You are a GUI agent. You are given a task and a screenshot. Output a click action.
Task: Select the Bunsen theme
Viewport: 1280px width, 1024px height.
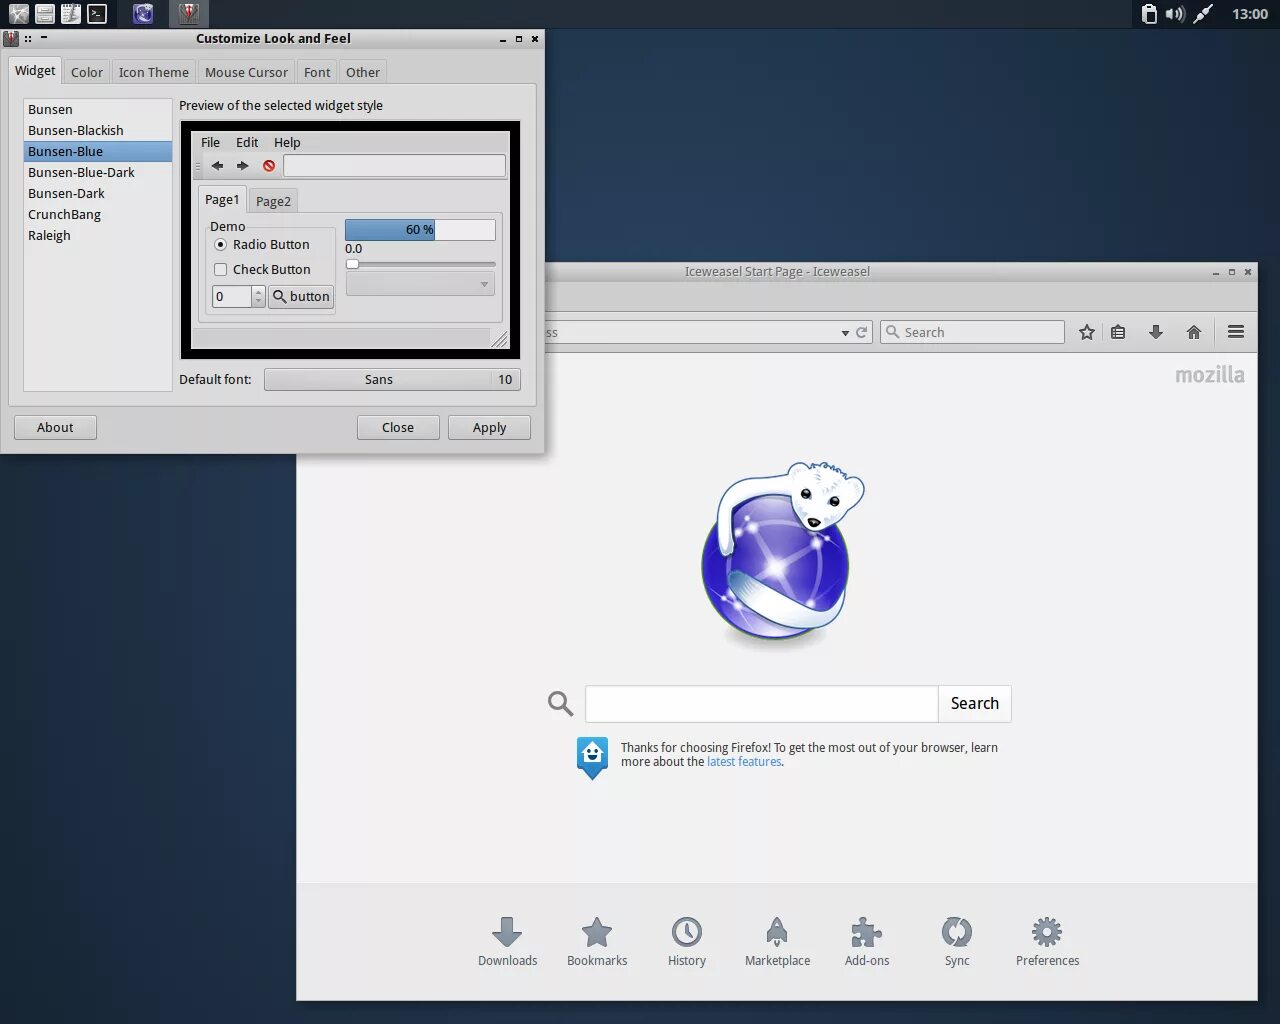pos(97,109)
